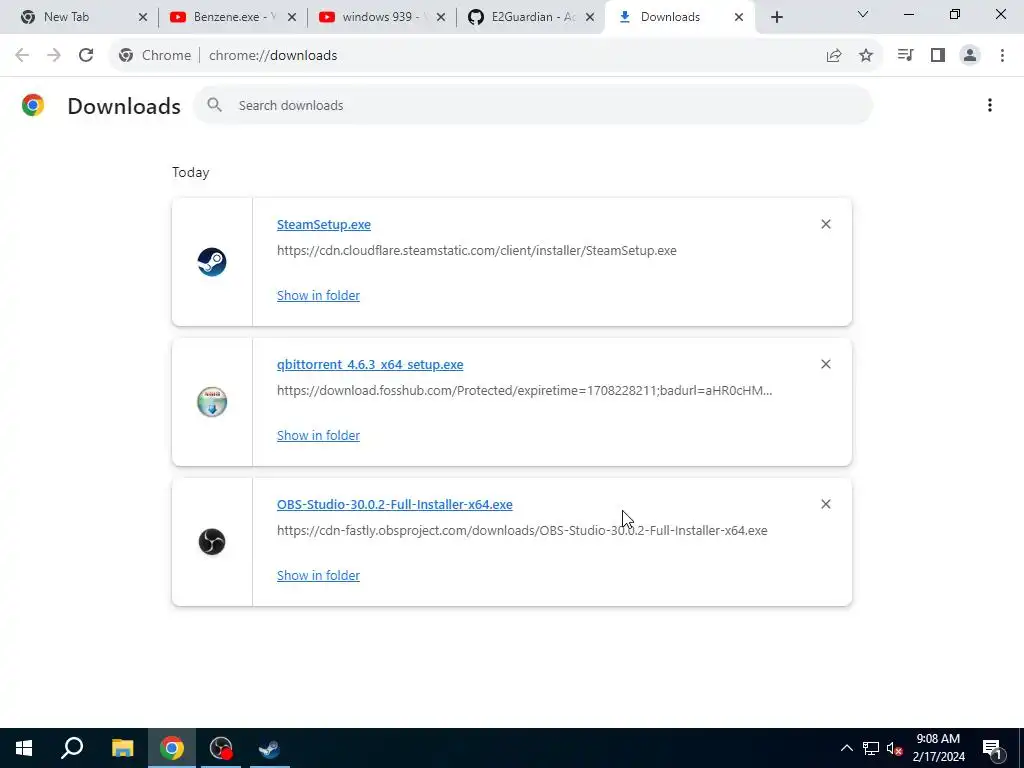Click the Chrome taskbar icon
This screenshot has height=768, width=1024.
pyautogui.click(x=172, y=748)
